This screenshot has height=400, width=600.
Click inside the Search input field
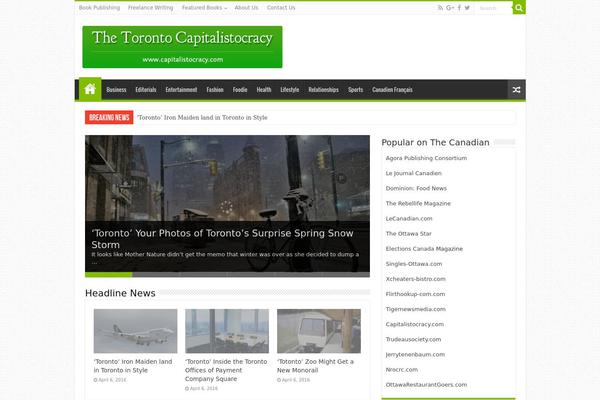coord(494,8)
